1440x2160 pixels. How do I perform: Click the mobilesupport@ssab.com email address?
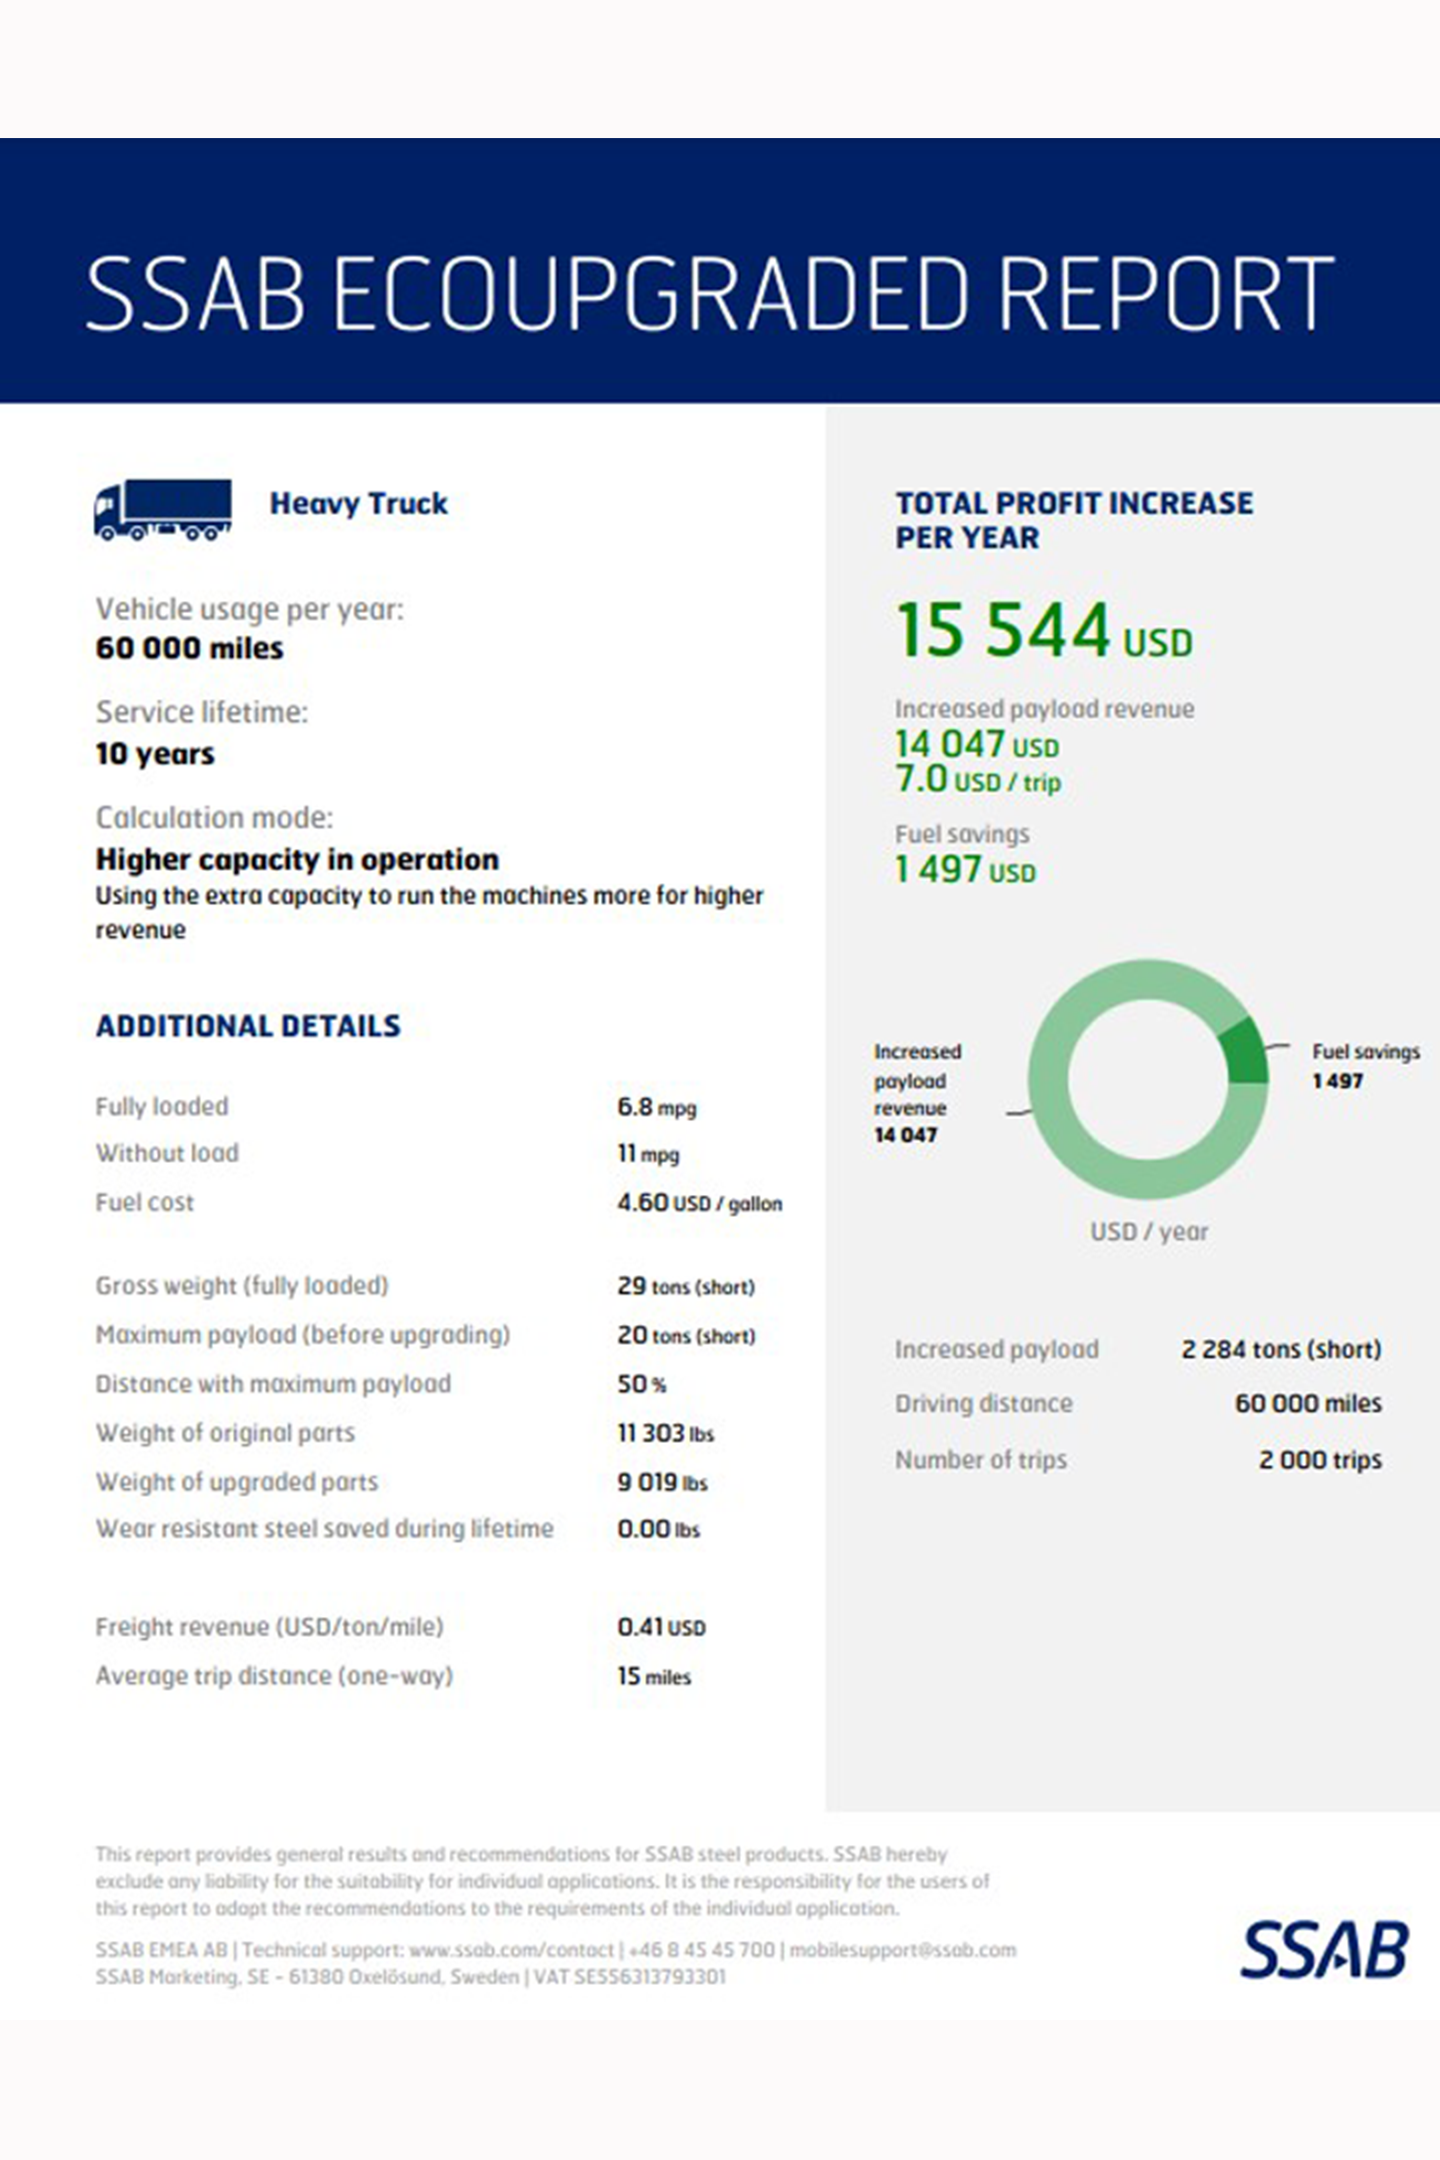[903, 1950]
